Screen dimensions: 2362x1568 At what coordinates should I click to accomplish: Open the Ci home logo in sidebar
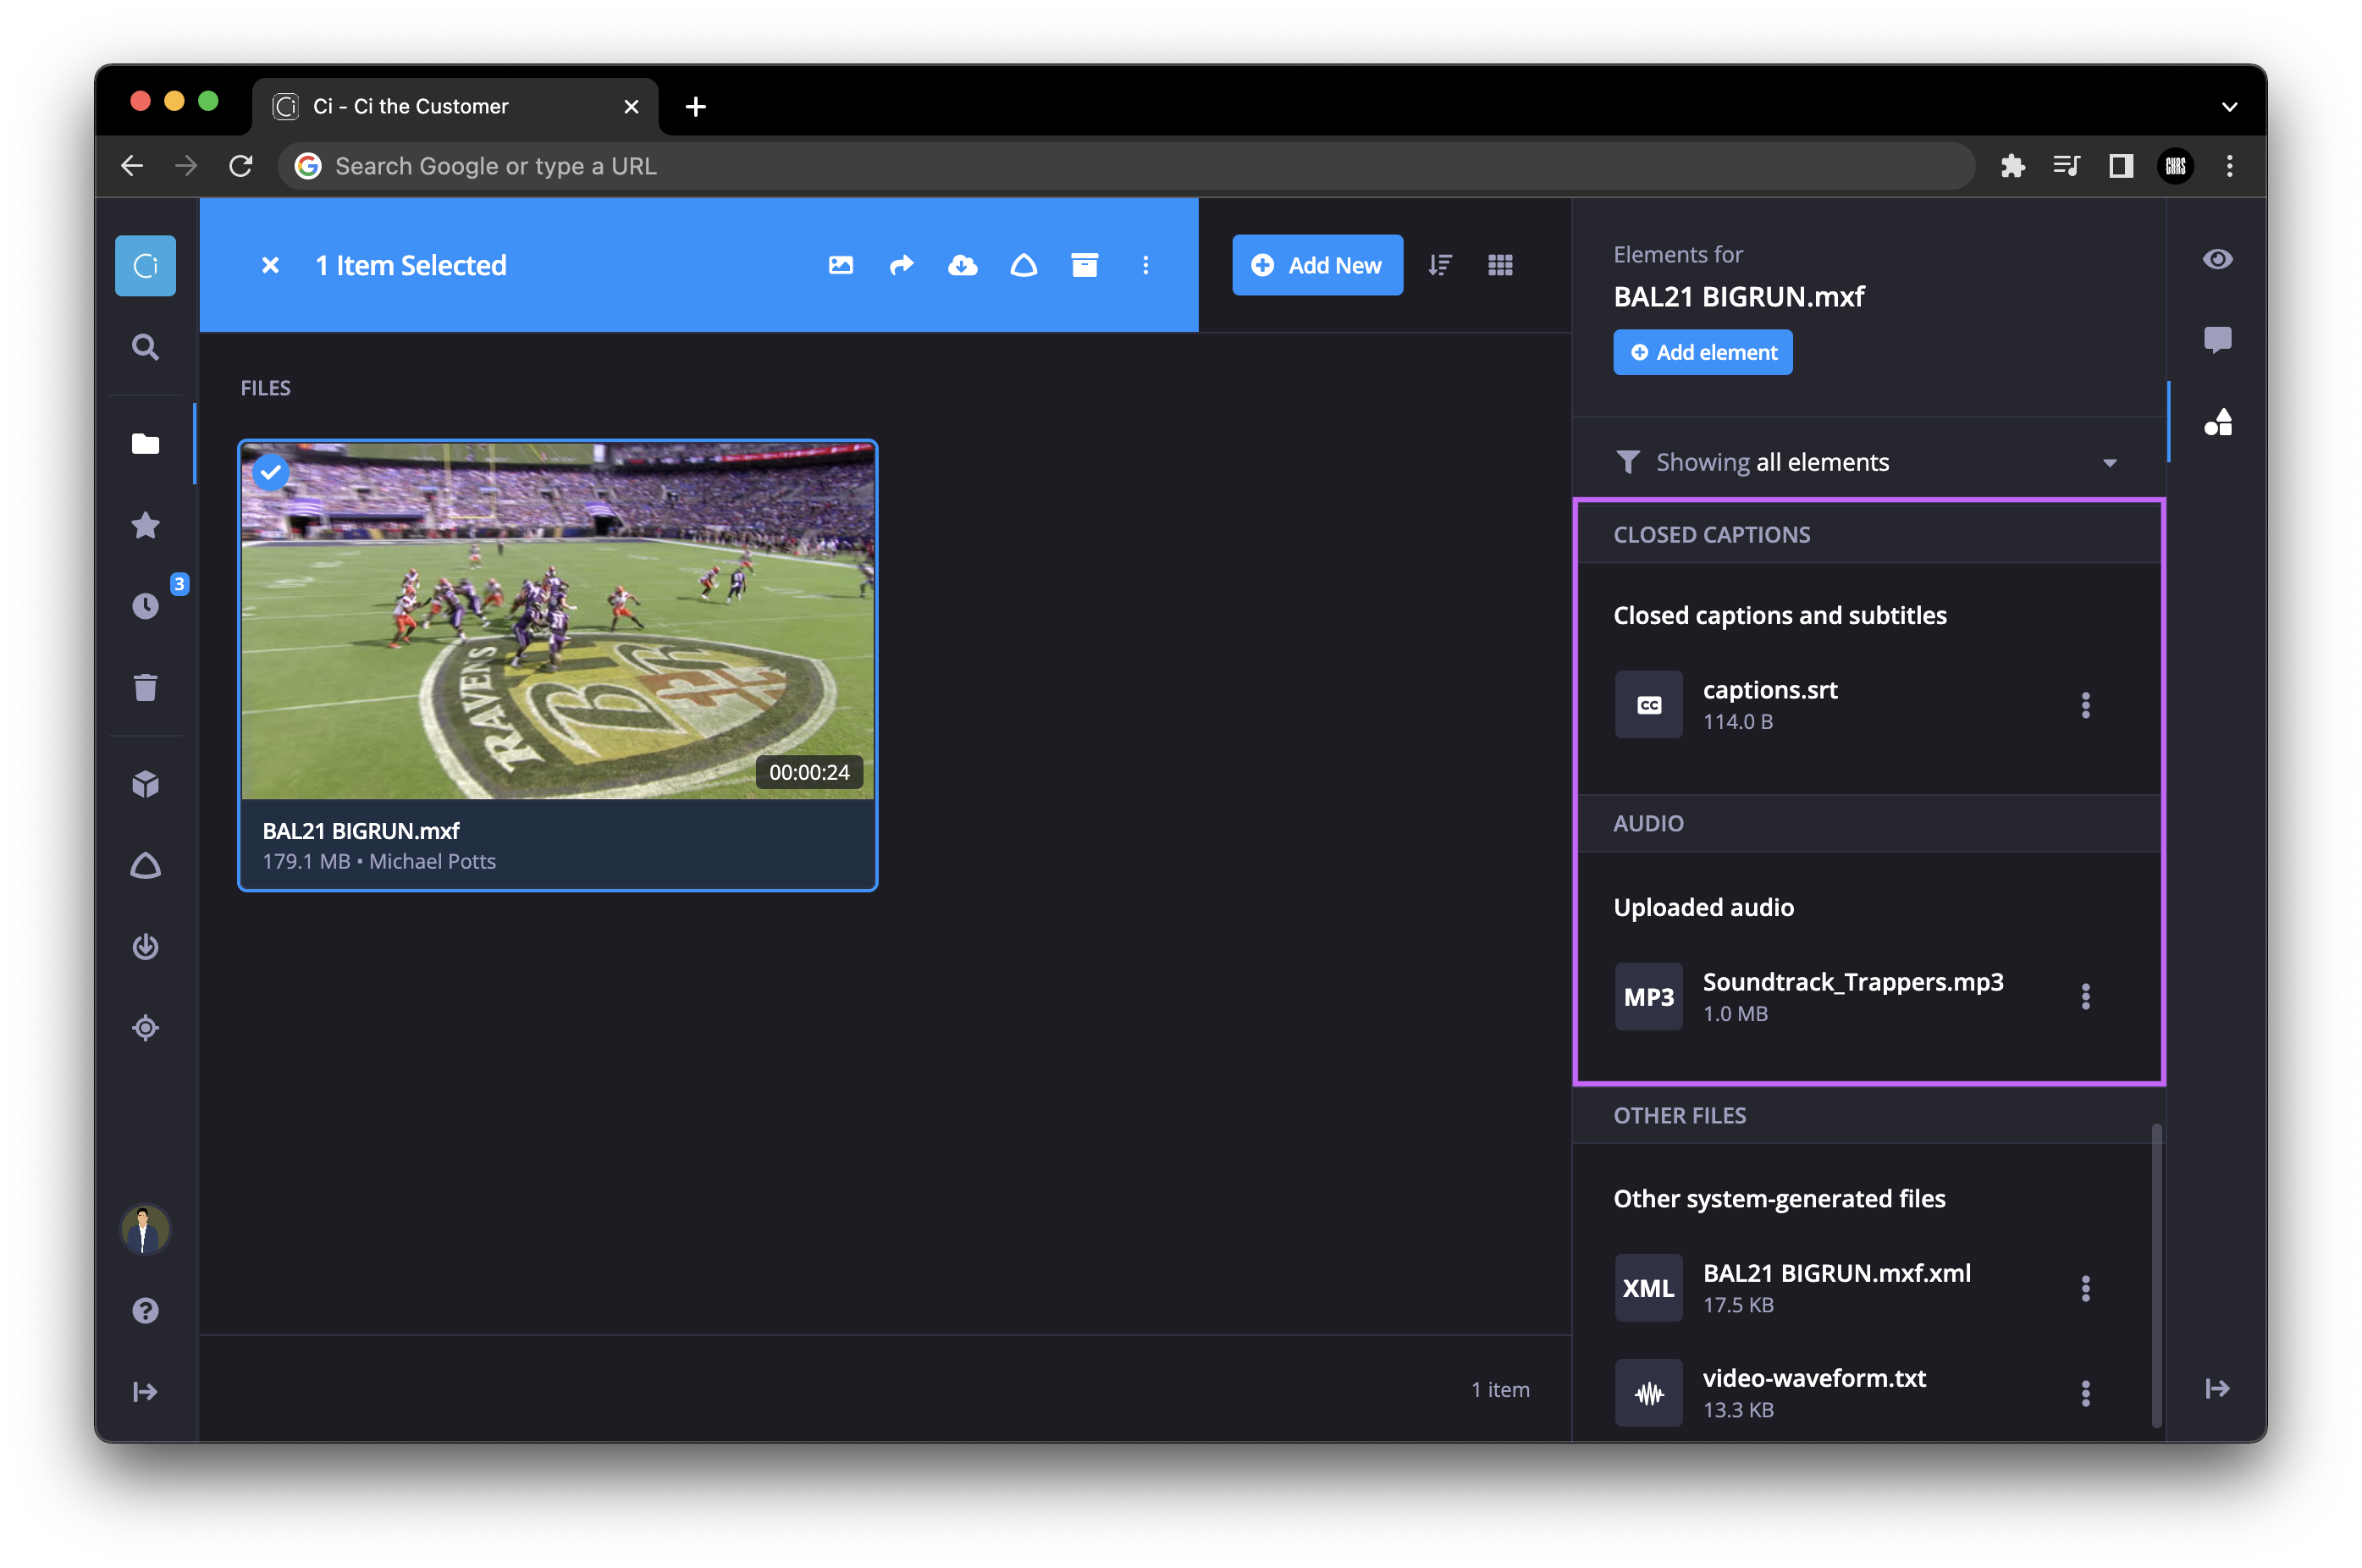tap(145, 265)
